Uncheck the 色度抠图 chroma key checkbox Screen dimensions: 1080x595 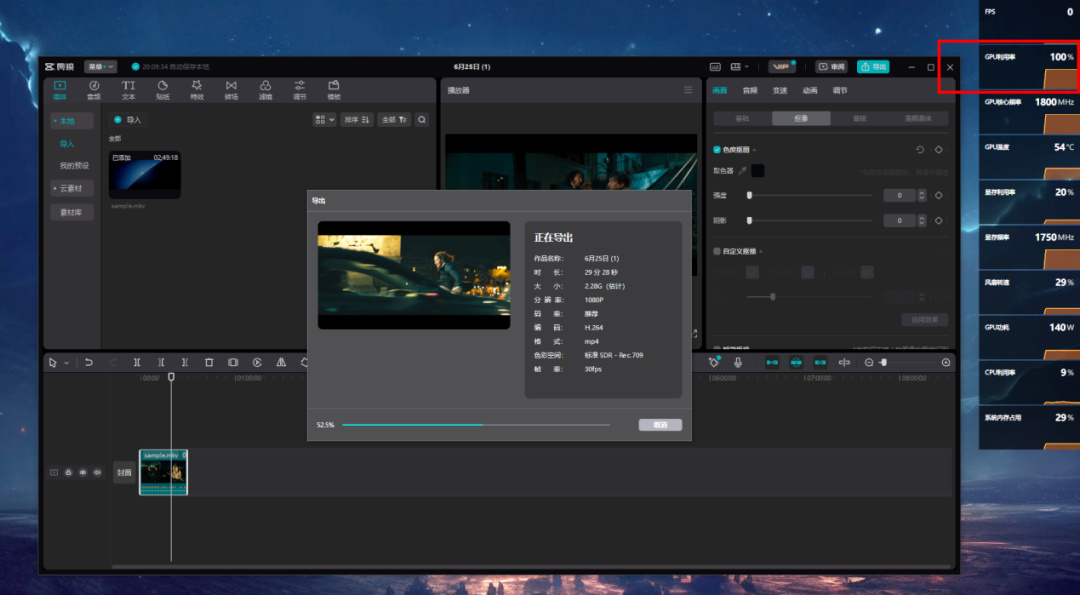click(717, 149)
